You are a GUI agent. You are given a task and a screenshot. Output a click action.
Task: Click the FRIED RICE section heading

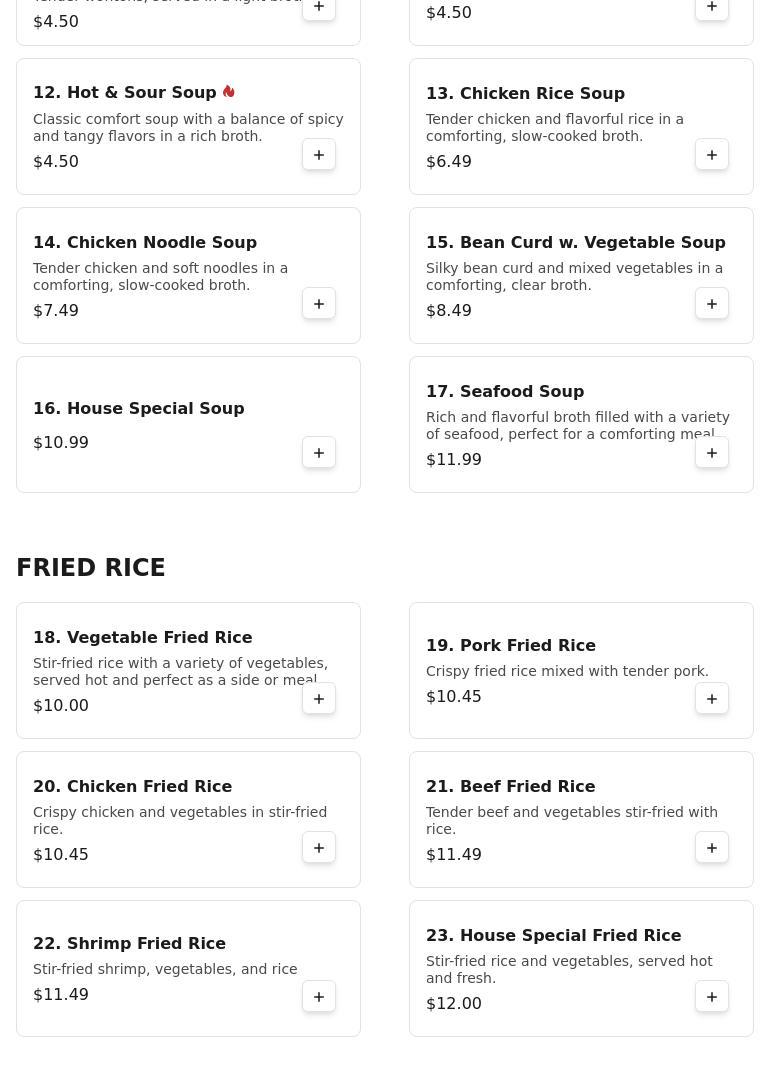[x=91, y=568]
